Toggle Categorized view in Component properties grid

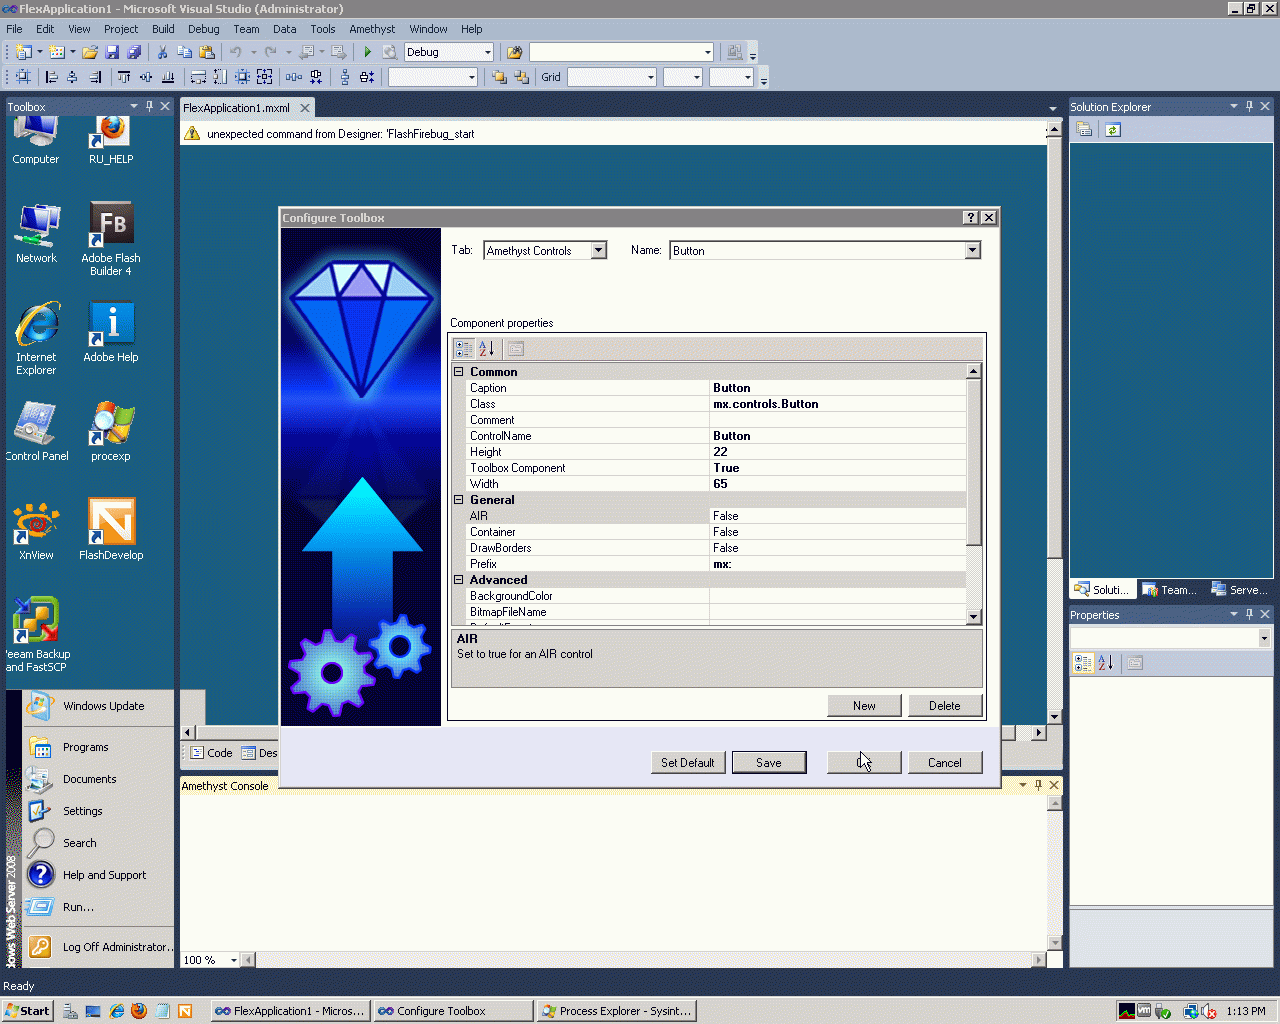tap(464, 349)
